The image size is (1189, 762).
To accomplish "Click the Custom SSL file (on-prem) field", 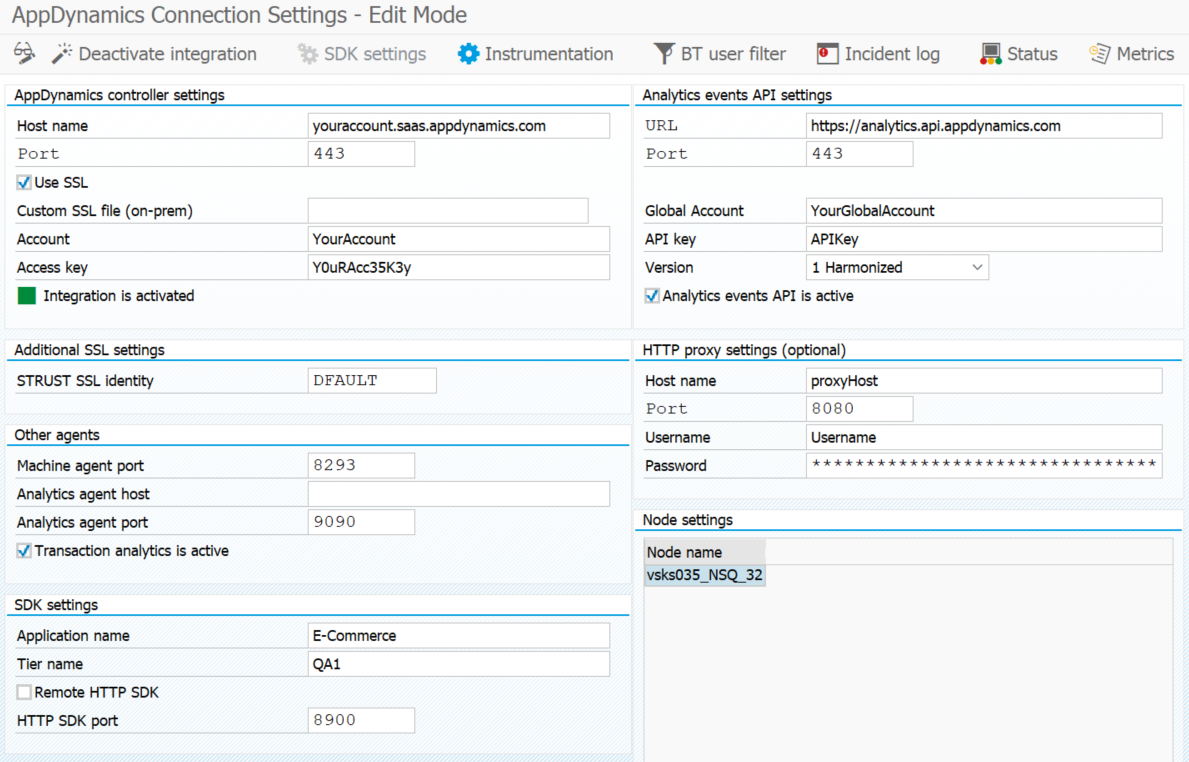I will coord(448,211).
